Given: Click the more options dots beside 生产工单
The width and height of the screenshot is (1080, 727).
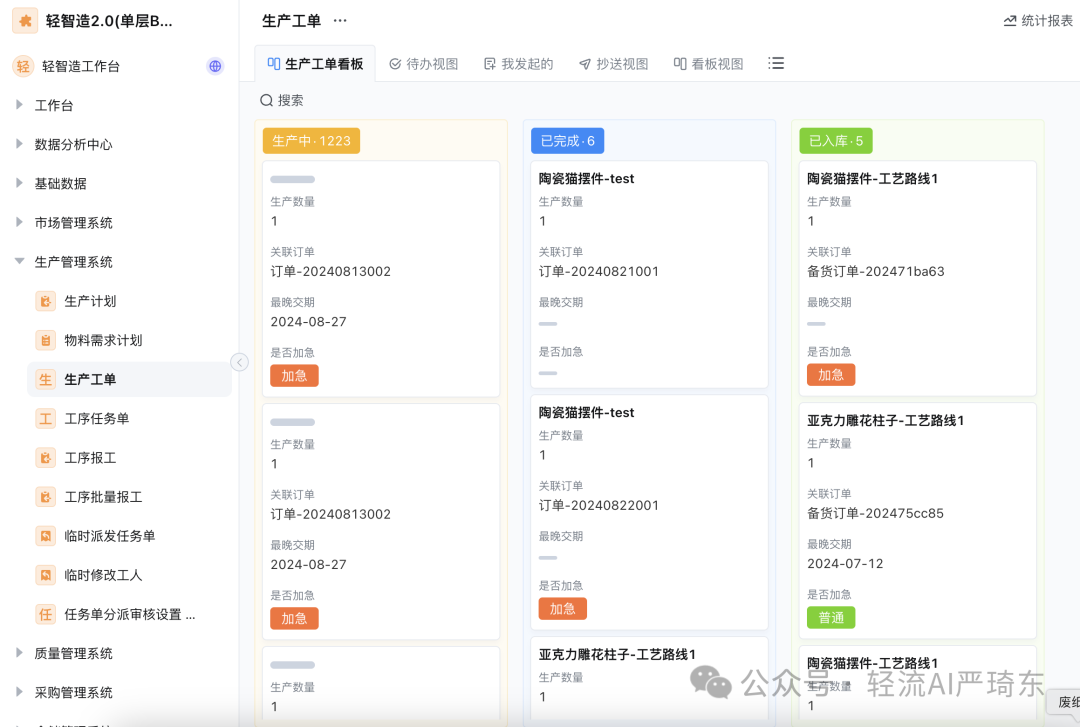Looking at the screenshot, I should 339,20.
